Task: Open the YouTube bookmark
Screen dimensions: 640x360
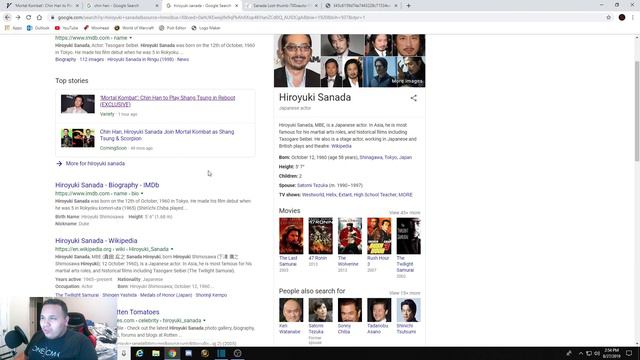Action: (66, 28)
